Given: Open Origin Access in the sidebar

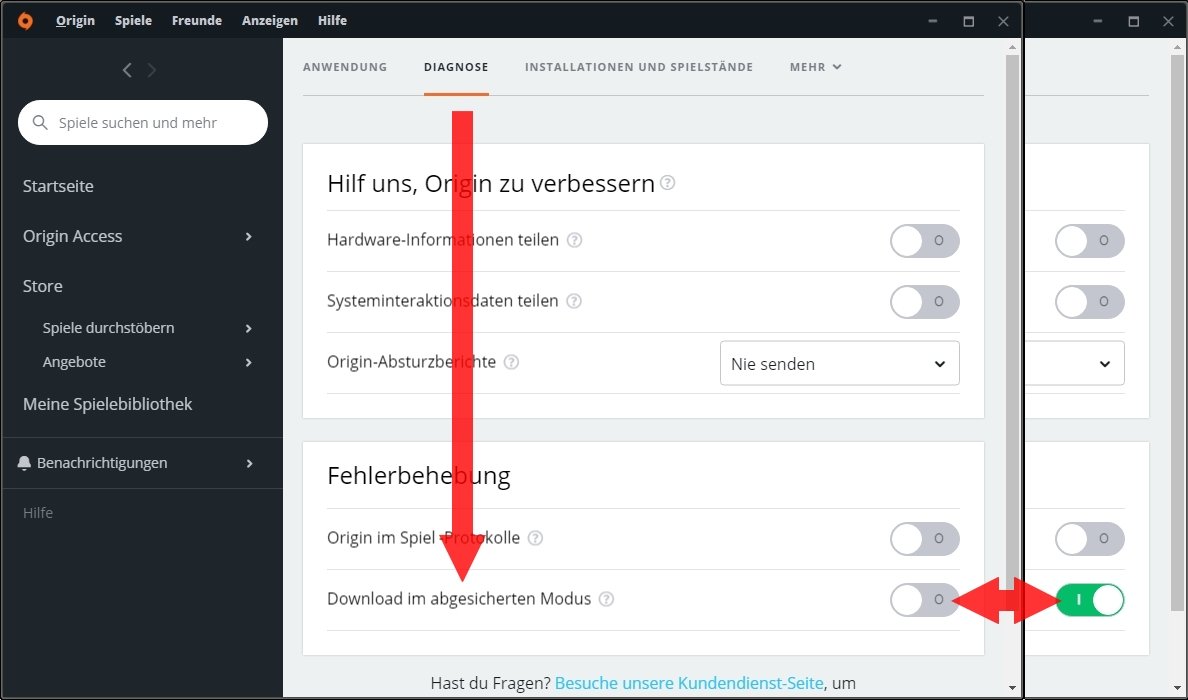Looking at the screenshot, I should (x=73, y=236).
